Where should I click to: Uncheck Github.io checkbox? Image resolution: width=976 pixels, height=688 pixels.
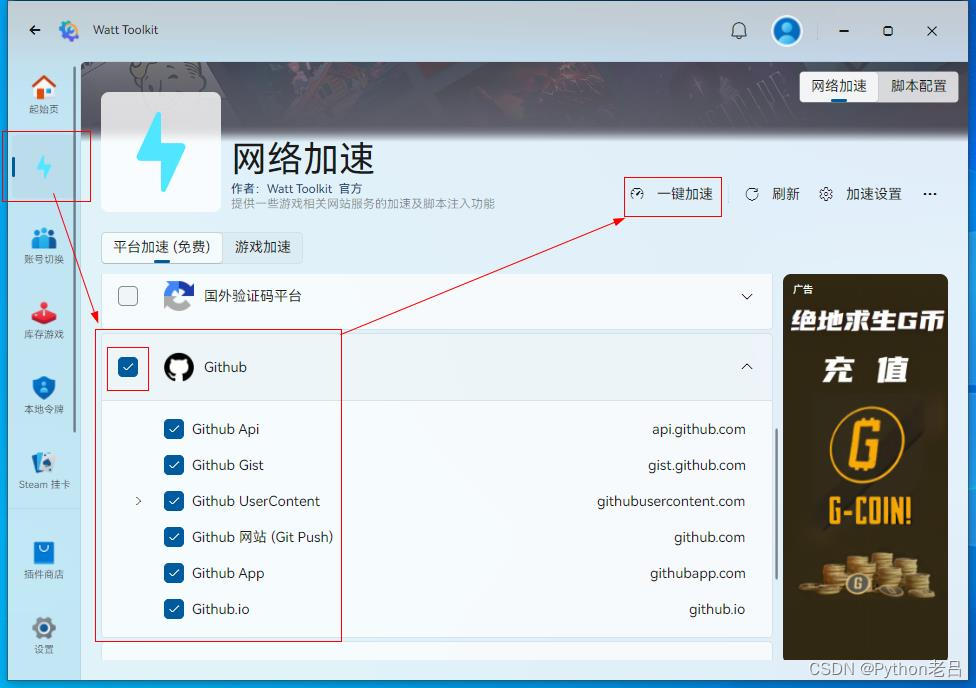[x=174, y=610]
